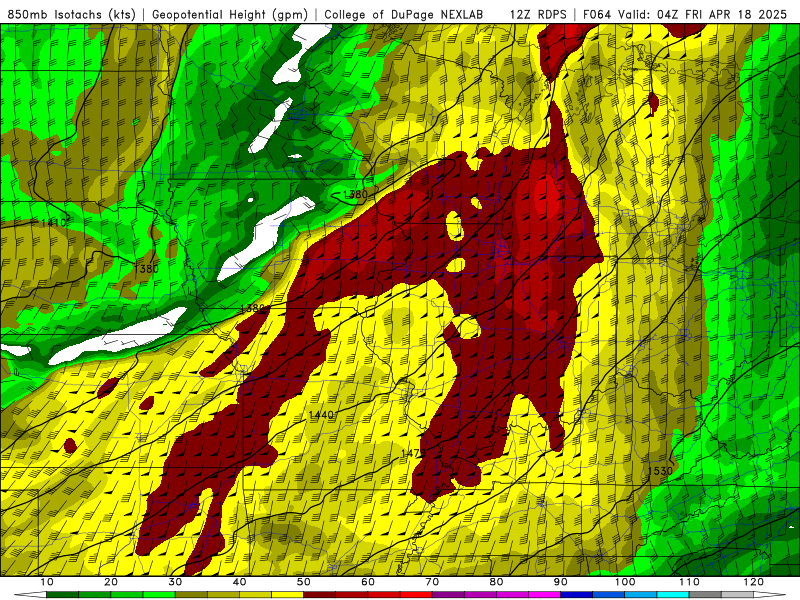Click the colorbar label 70
This screenshot has width=800, height=600.
[x=432, y=582]
